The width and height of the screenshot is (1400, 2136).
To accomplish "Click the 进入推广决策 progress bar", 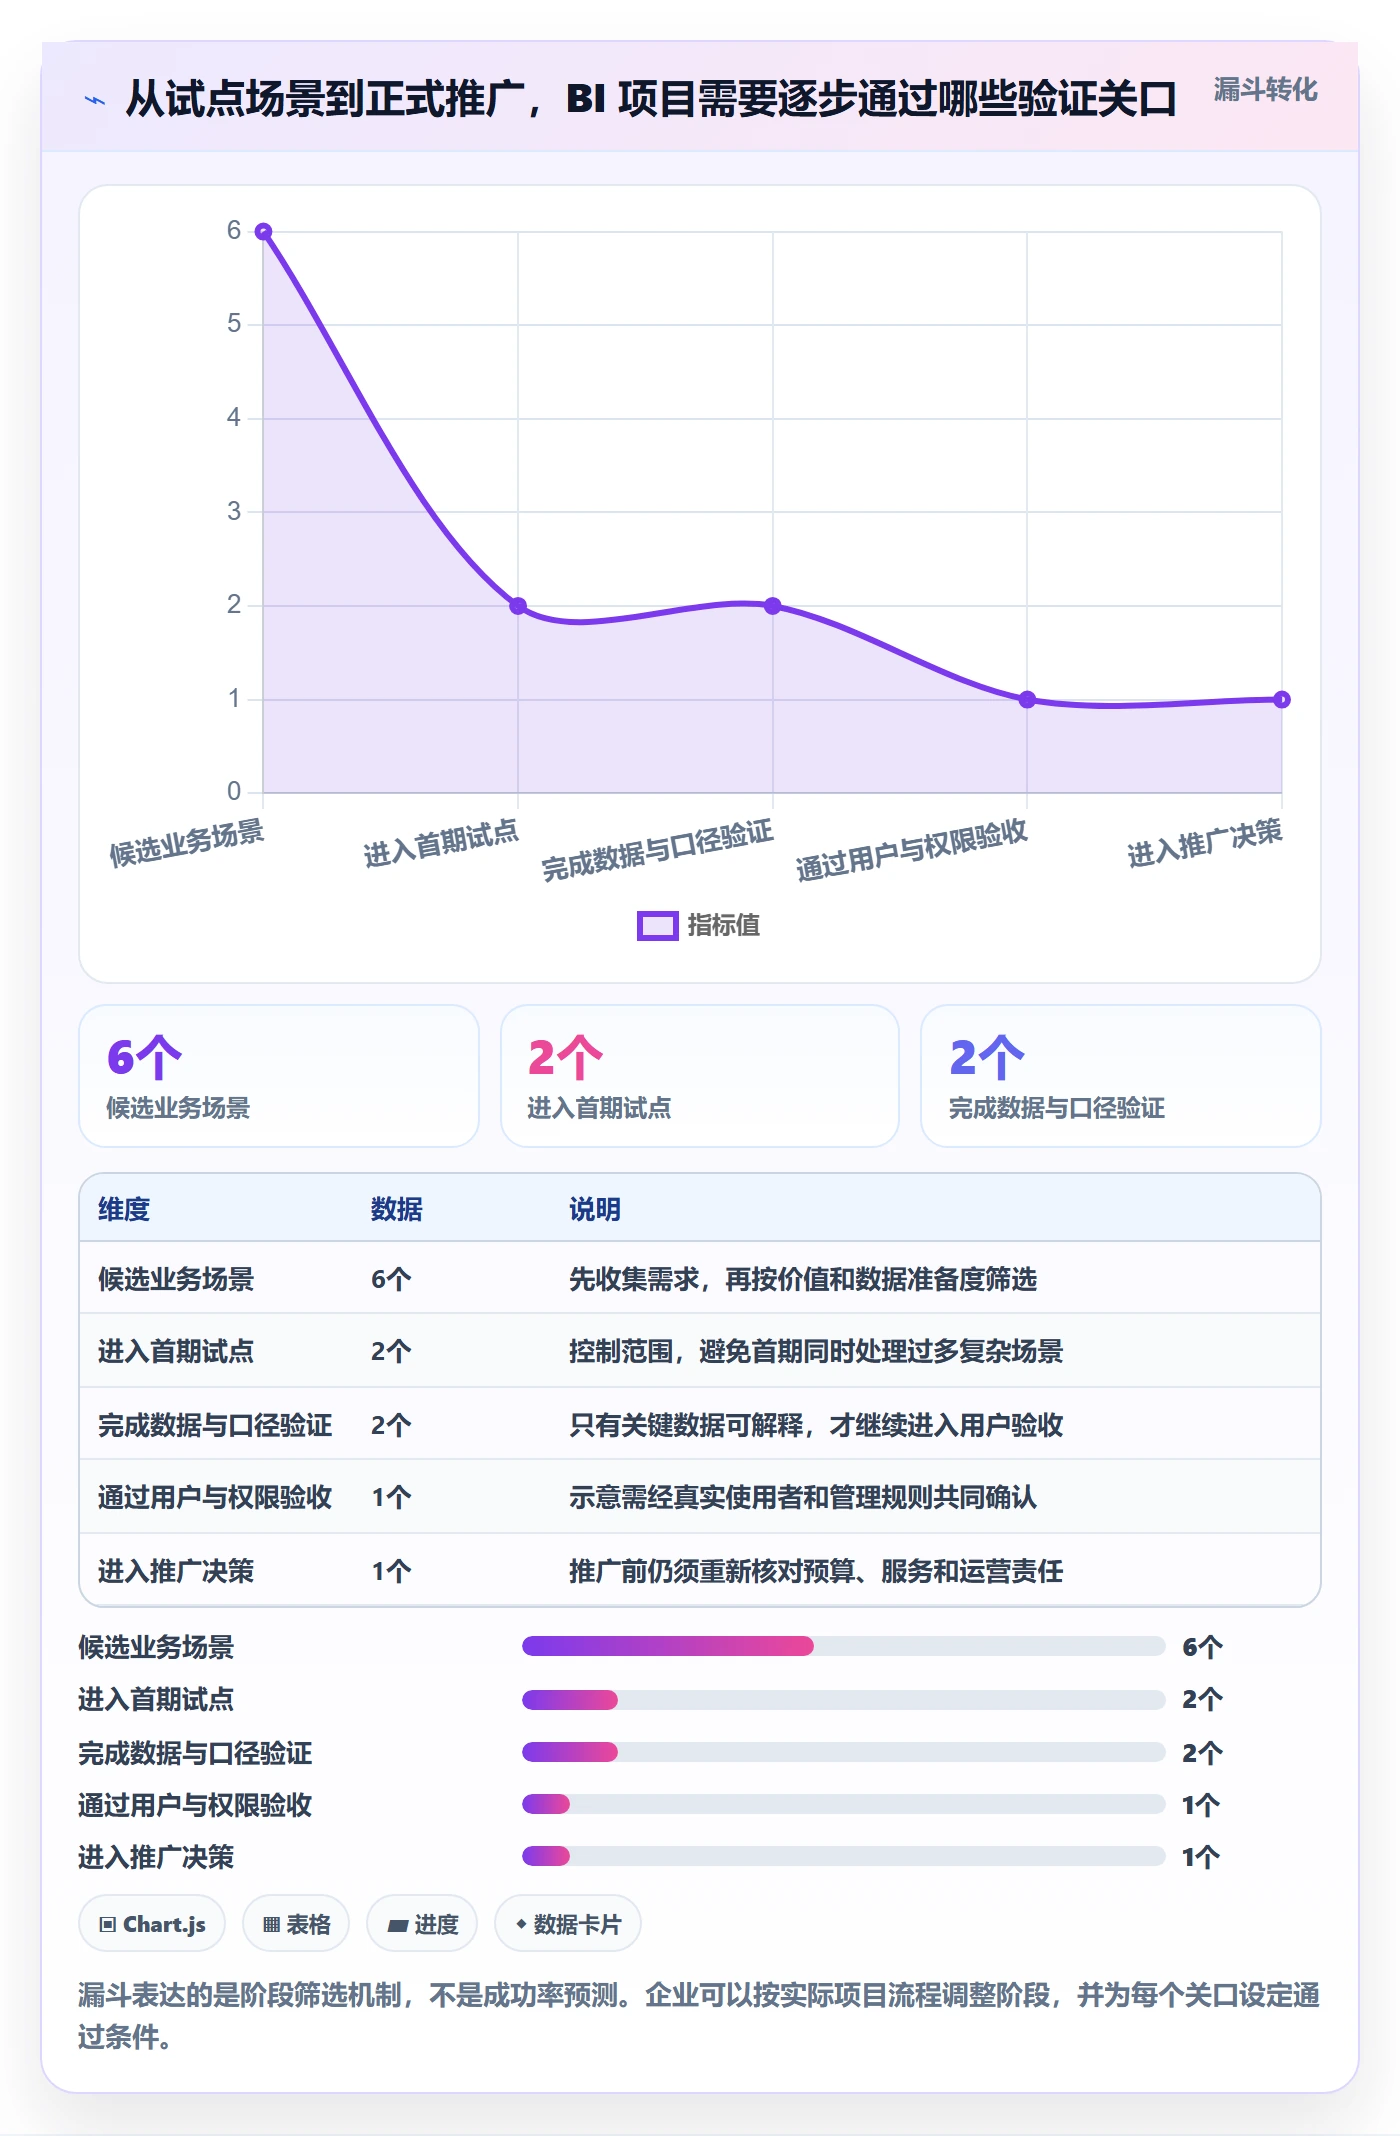I will click(x=844, y=1856).
